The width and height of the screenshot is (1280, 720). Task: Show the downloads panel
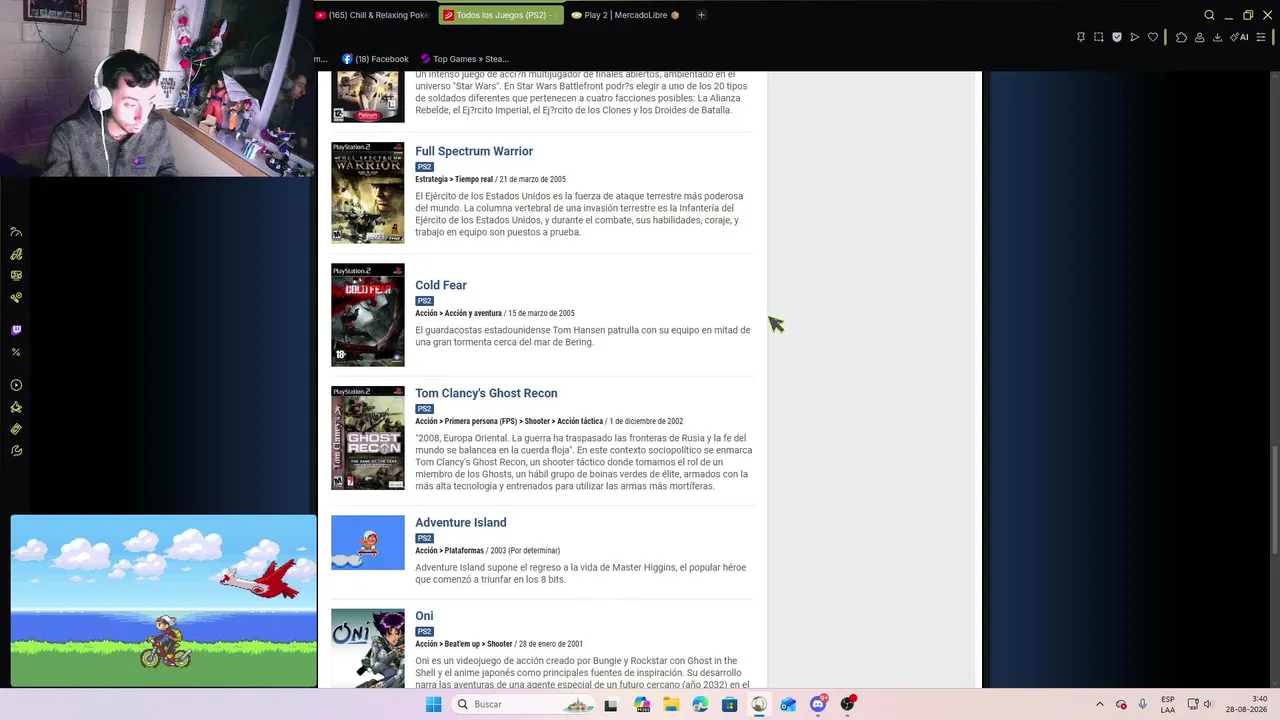[1217, 37]
